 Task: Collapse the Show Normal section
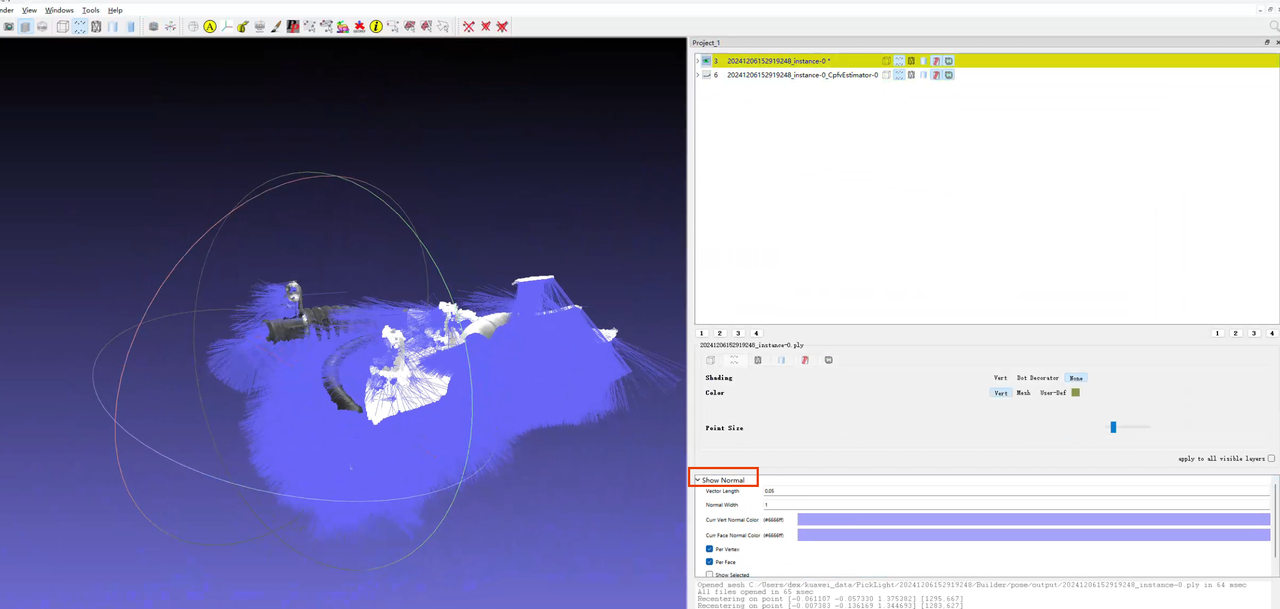tap(698, 480)
